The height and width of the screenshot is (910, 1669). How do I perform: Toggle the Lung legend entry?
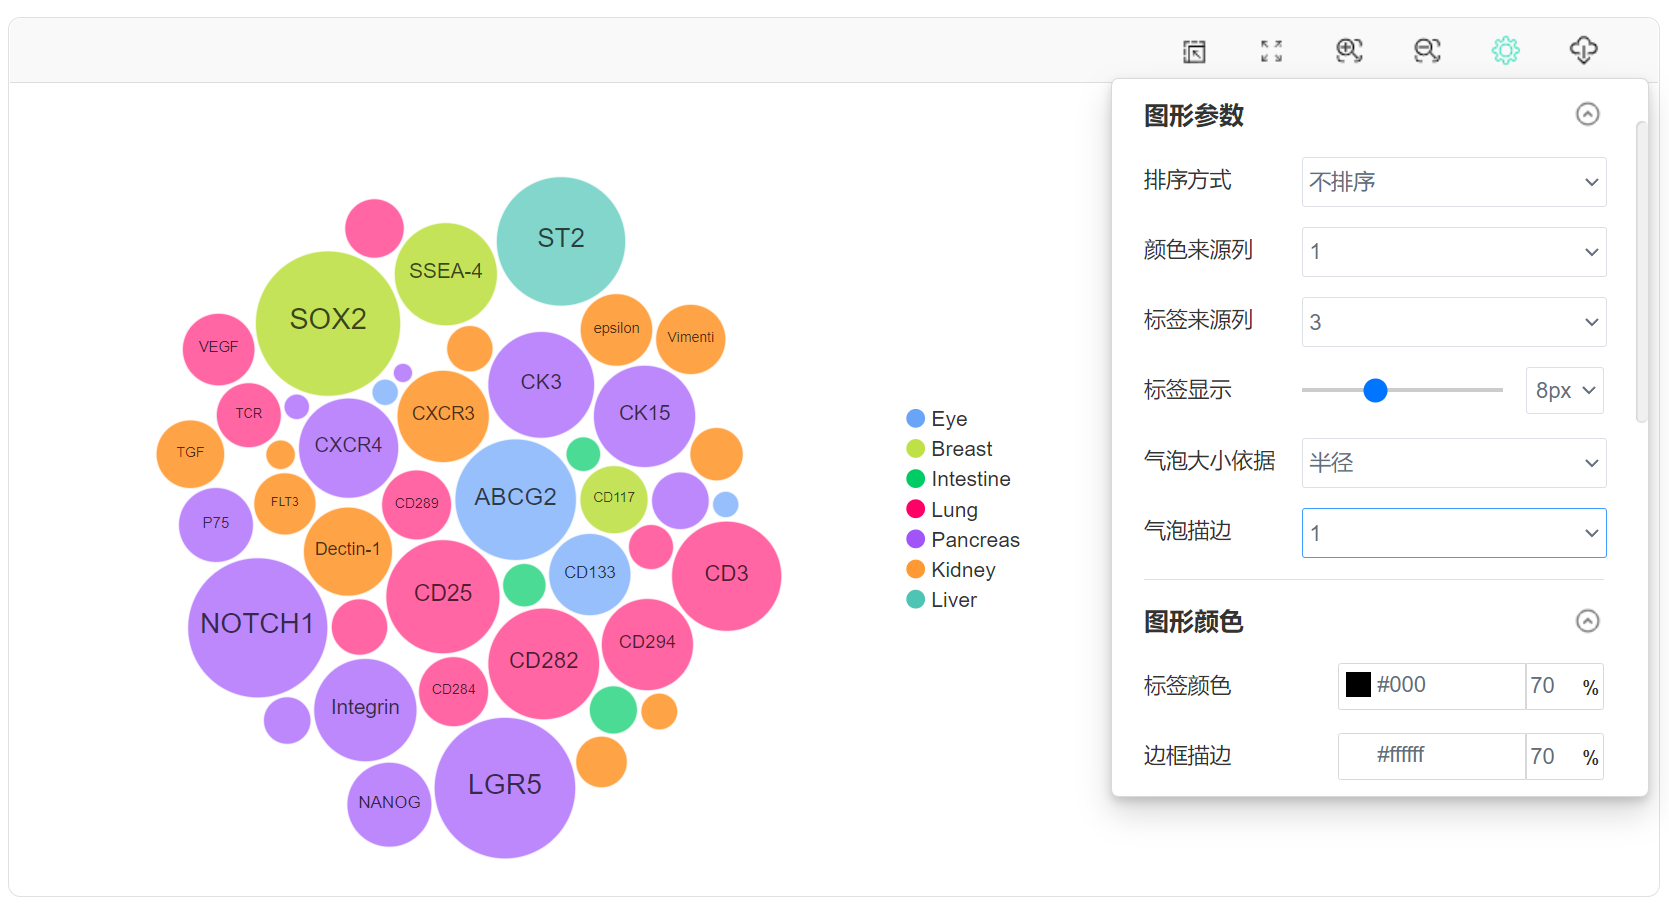(942, 510)
